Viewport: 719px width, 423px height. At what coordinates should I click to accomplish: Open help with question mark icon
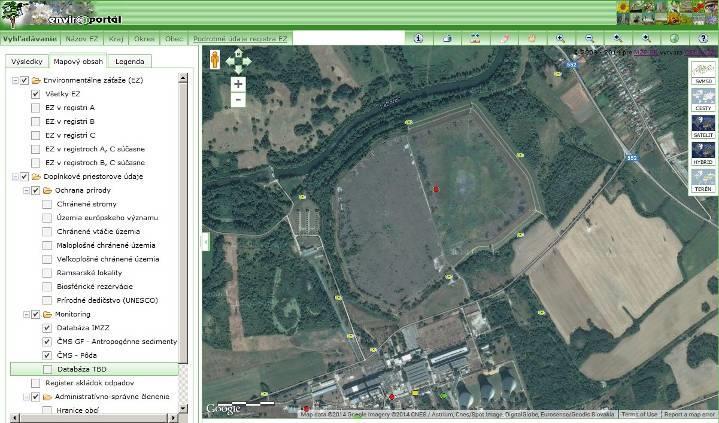pyautogui.click(x=703, y=39)
